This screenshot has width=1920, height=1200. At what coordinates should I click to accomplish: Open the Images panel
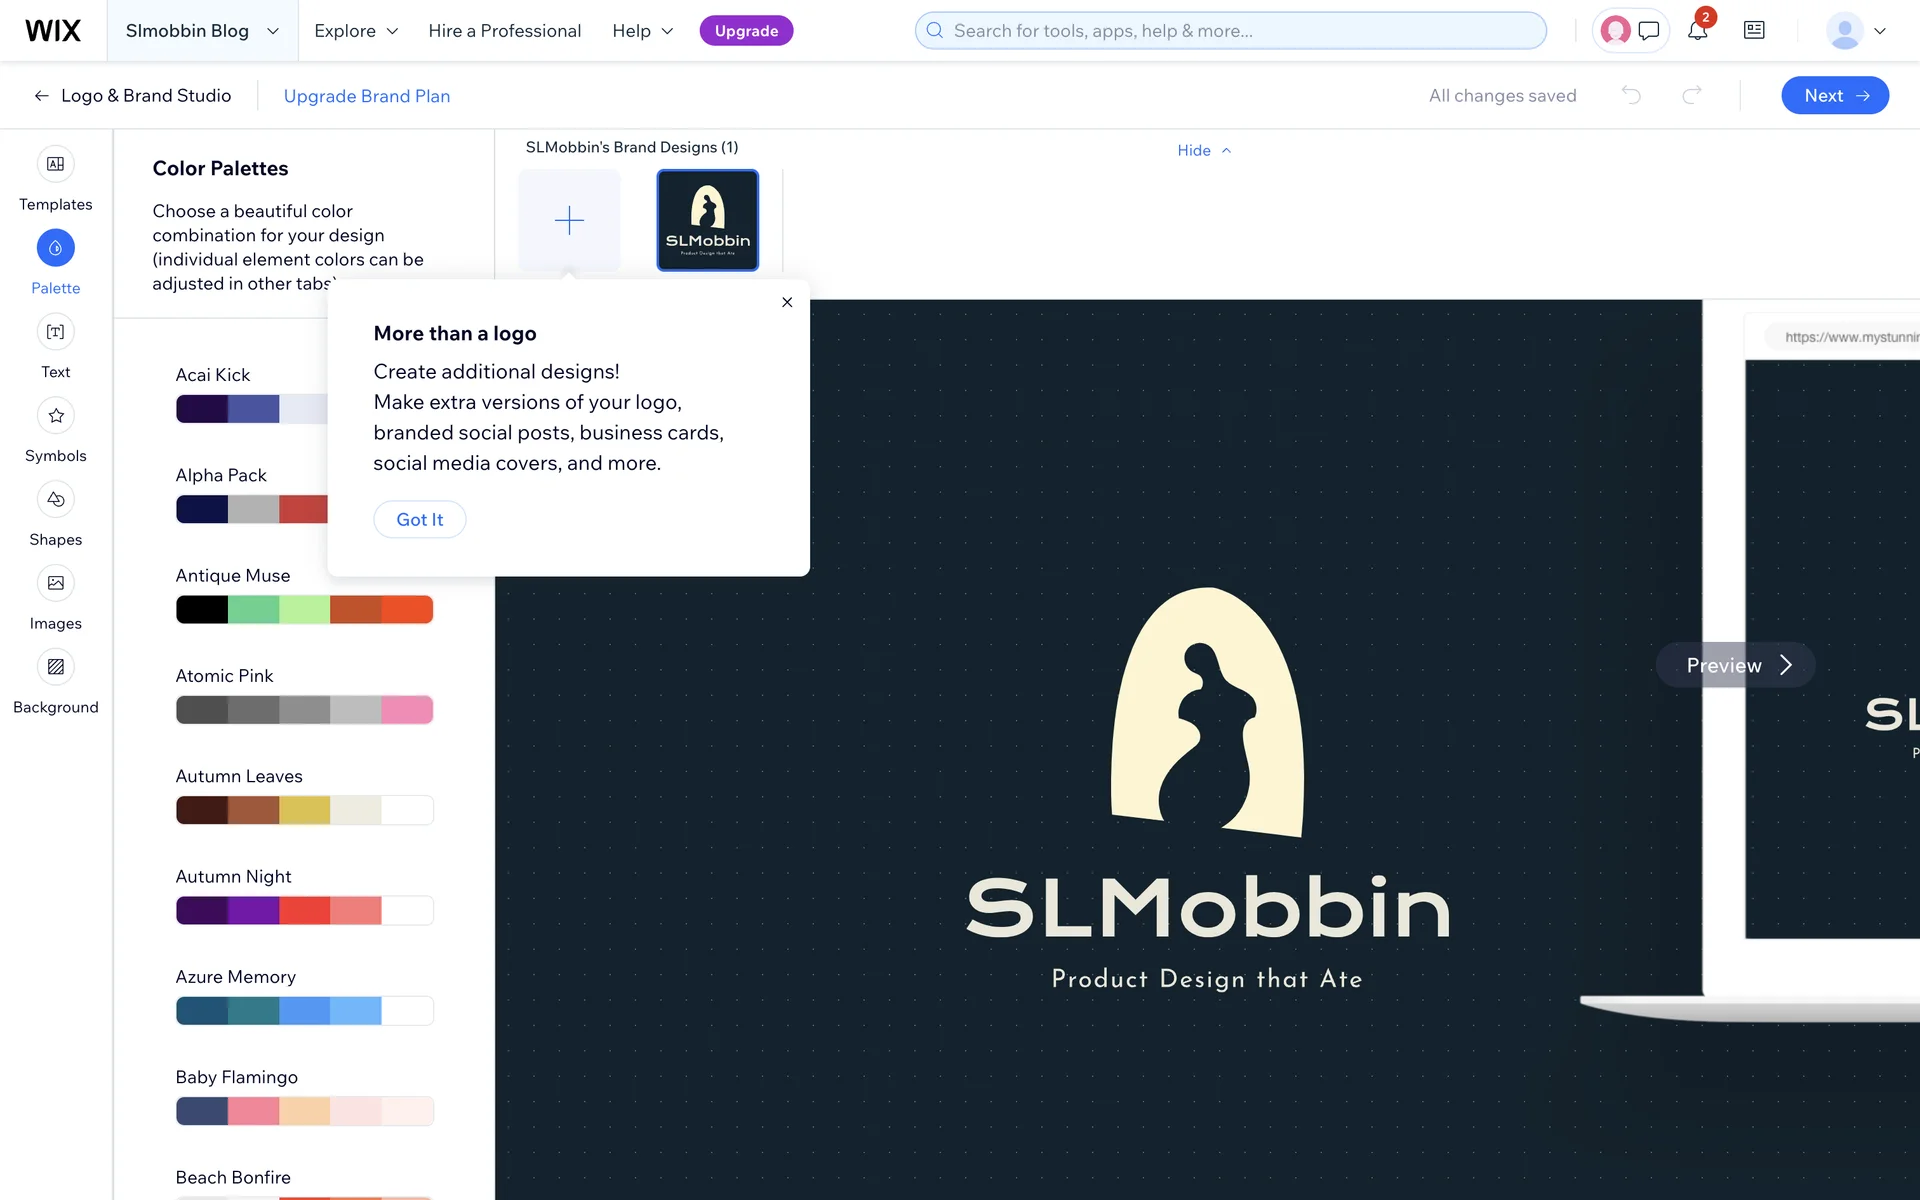(x=55, y=583)
